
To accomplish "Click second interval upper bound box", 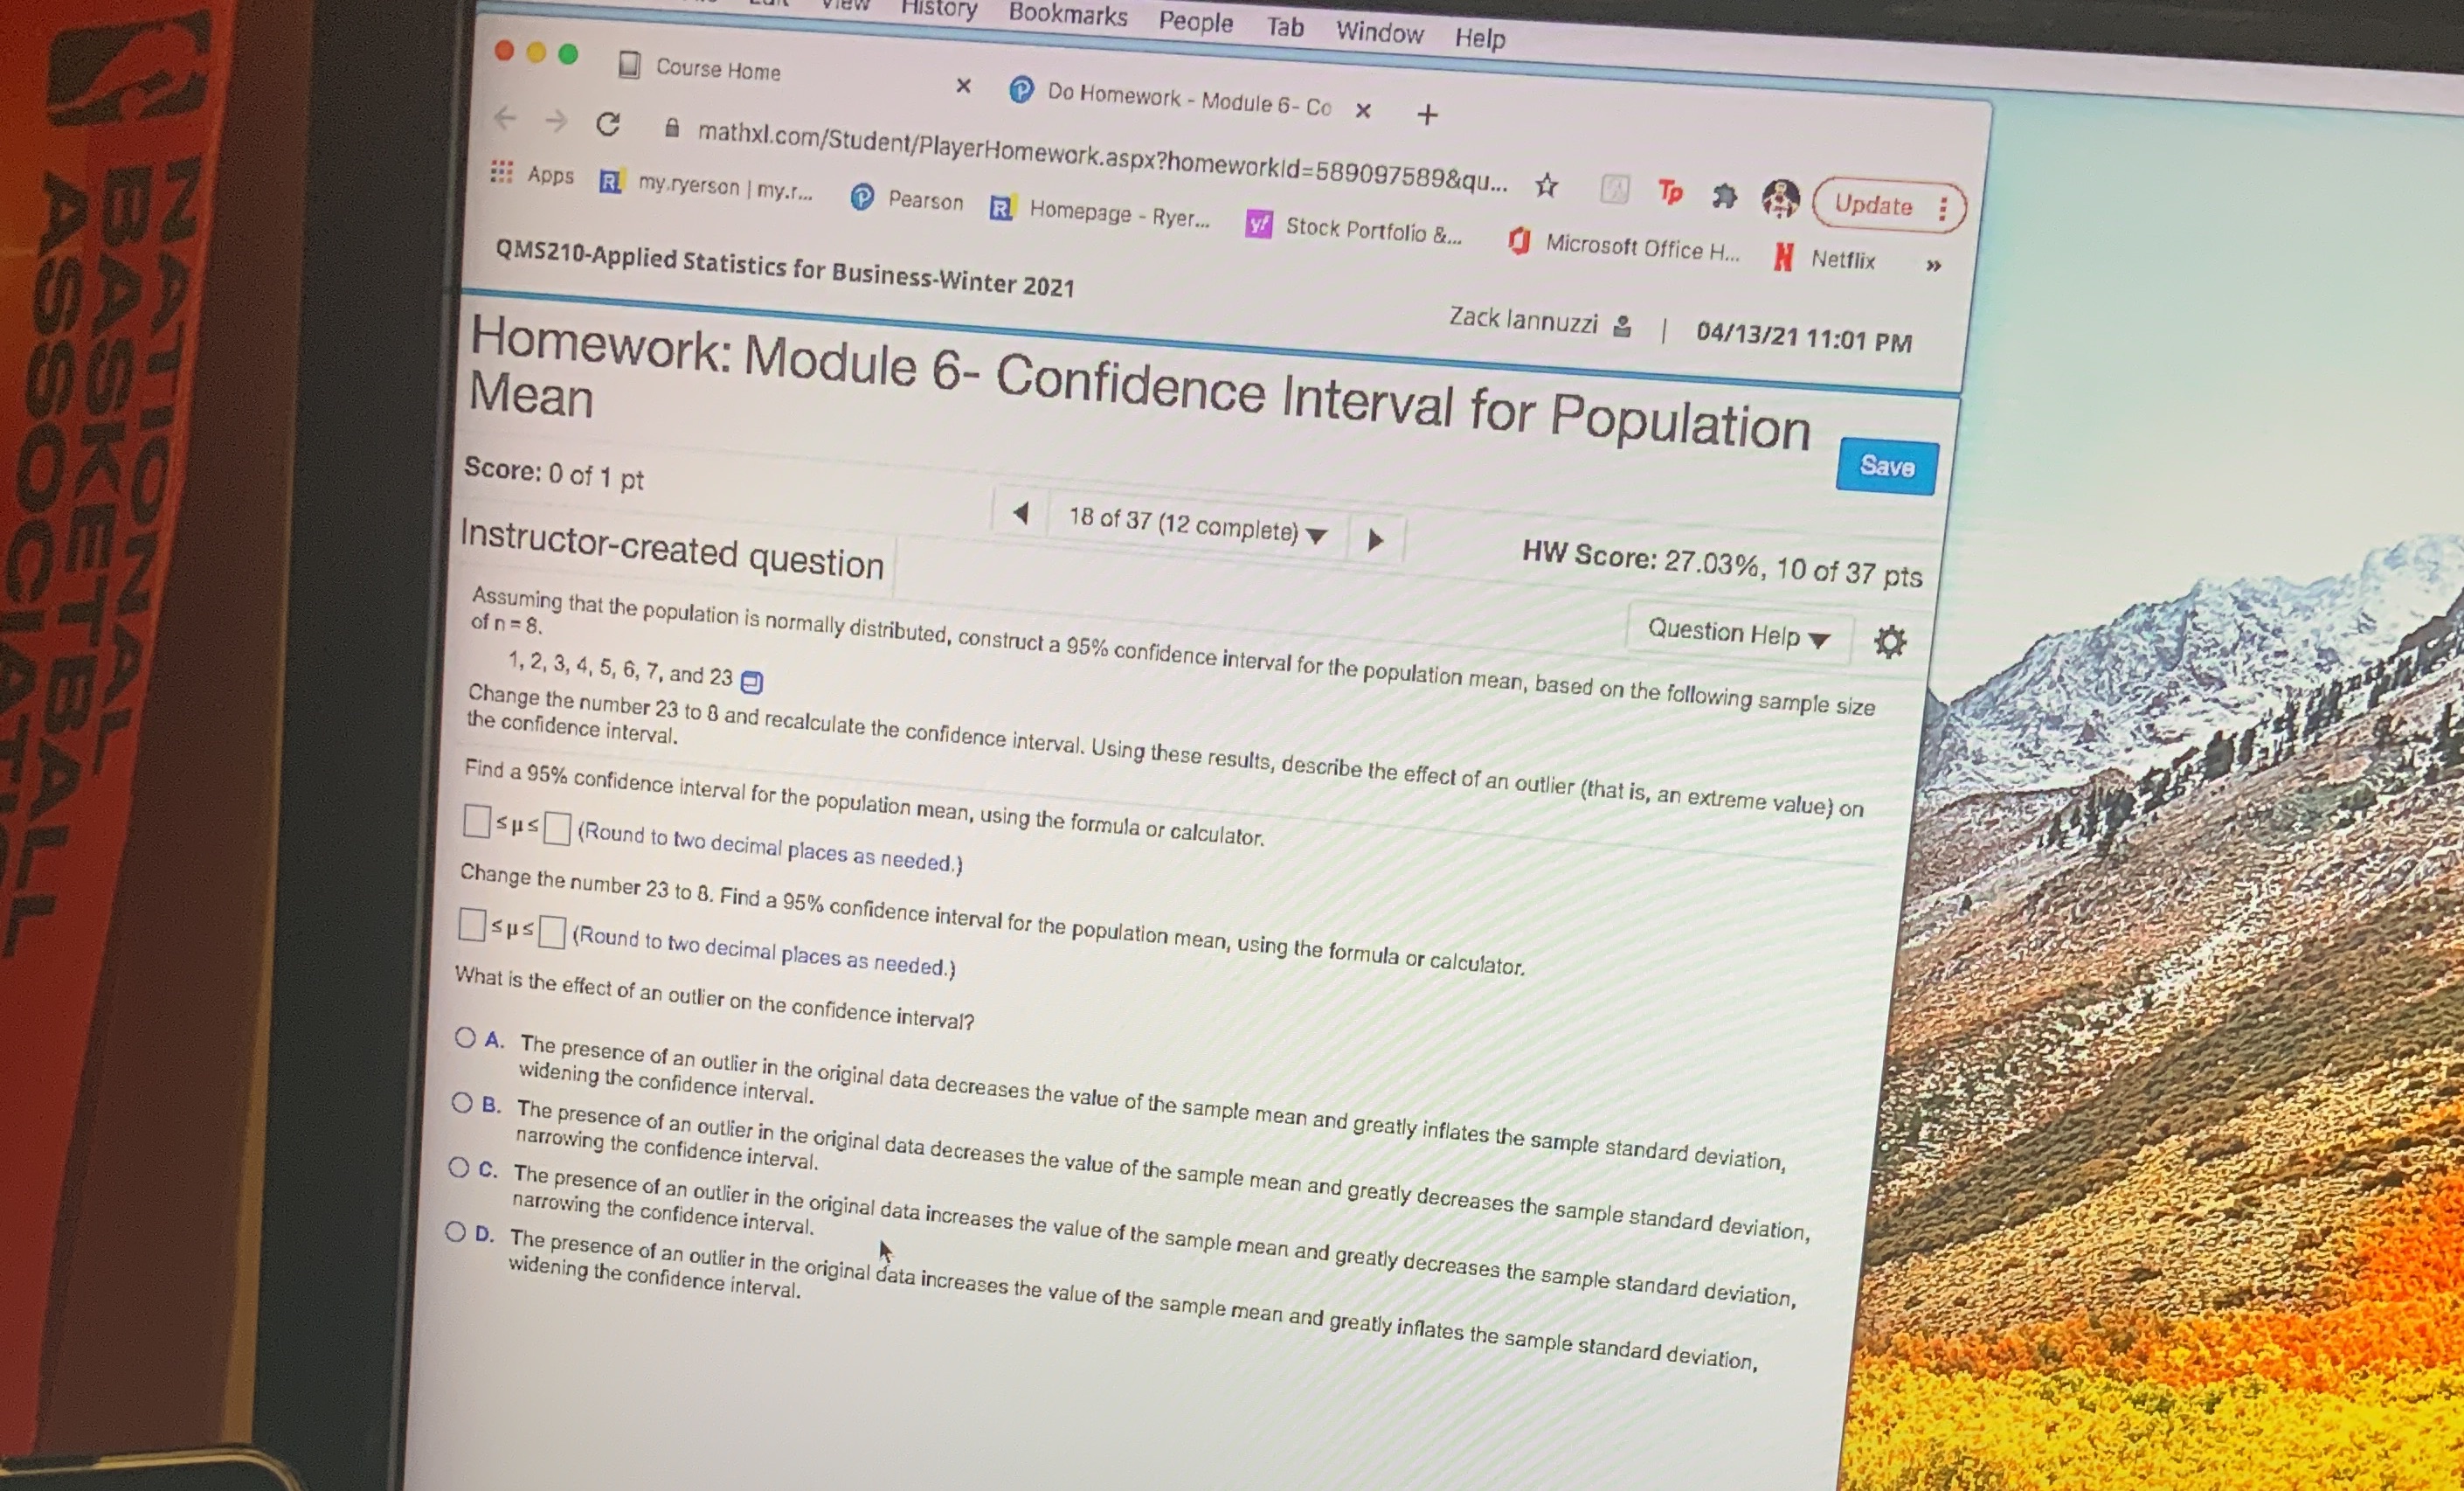I will point(552,932).
